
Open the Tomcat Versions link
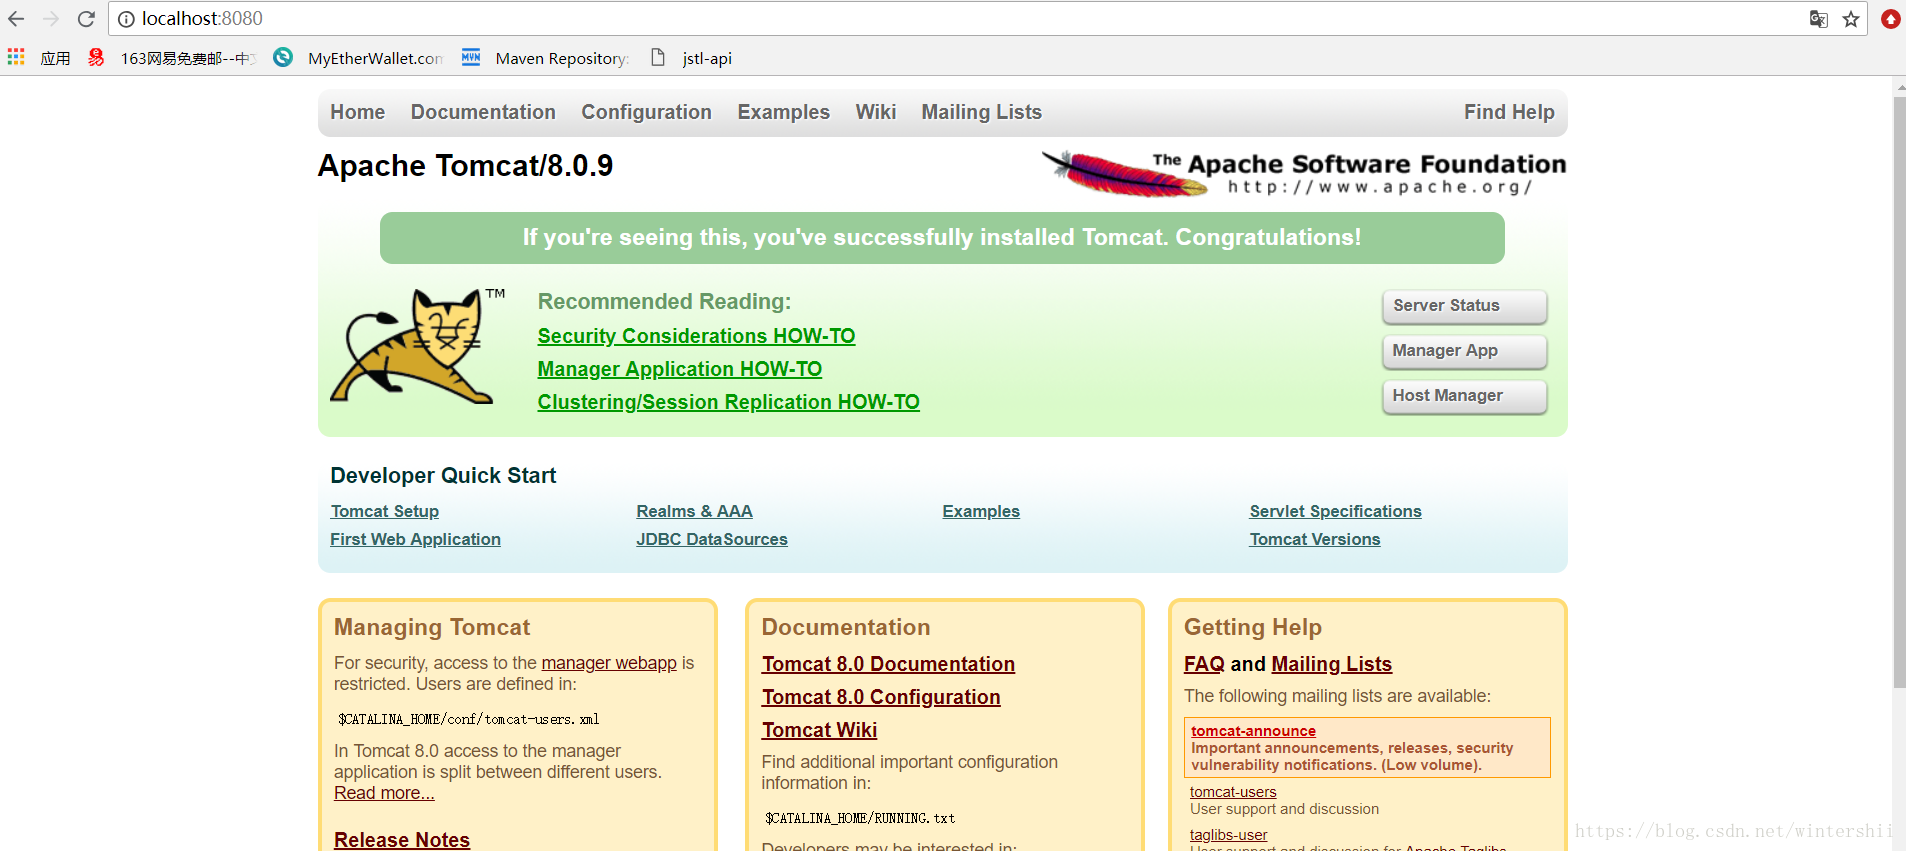point(1315,539)
